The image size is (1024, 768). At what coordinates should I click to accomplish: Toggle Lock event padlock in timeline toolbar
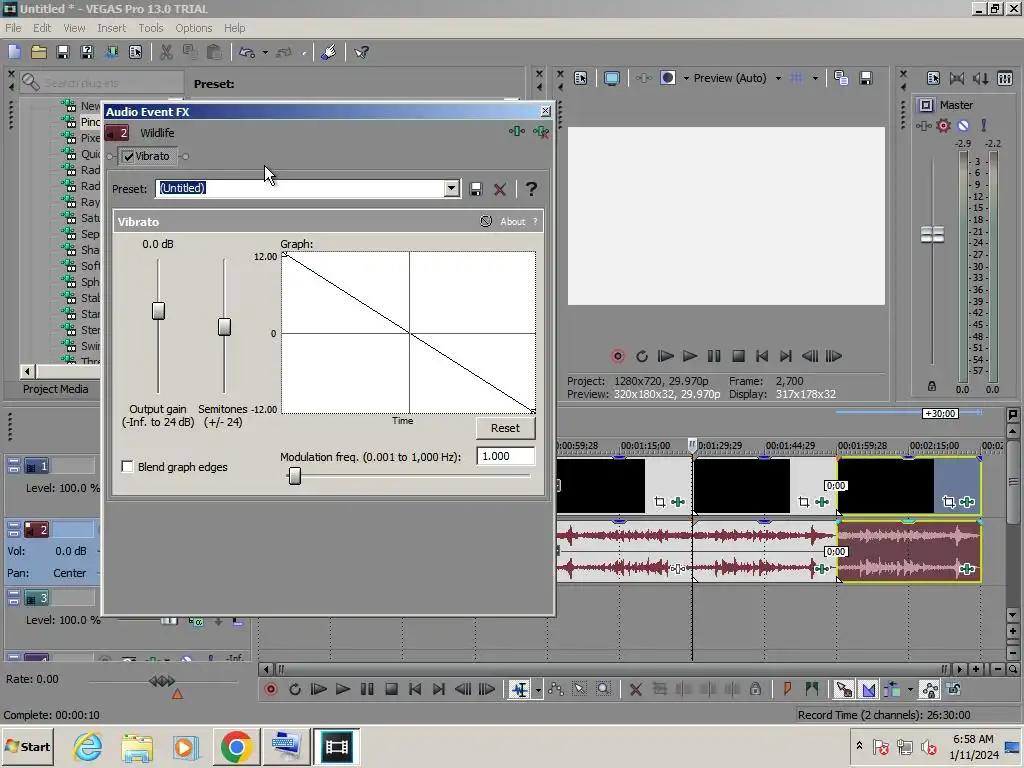pos(756,689)
